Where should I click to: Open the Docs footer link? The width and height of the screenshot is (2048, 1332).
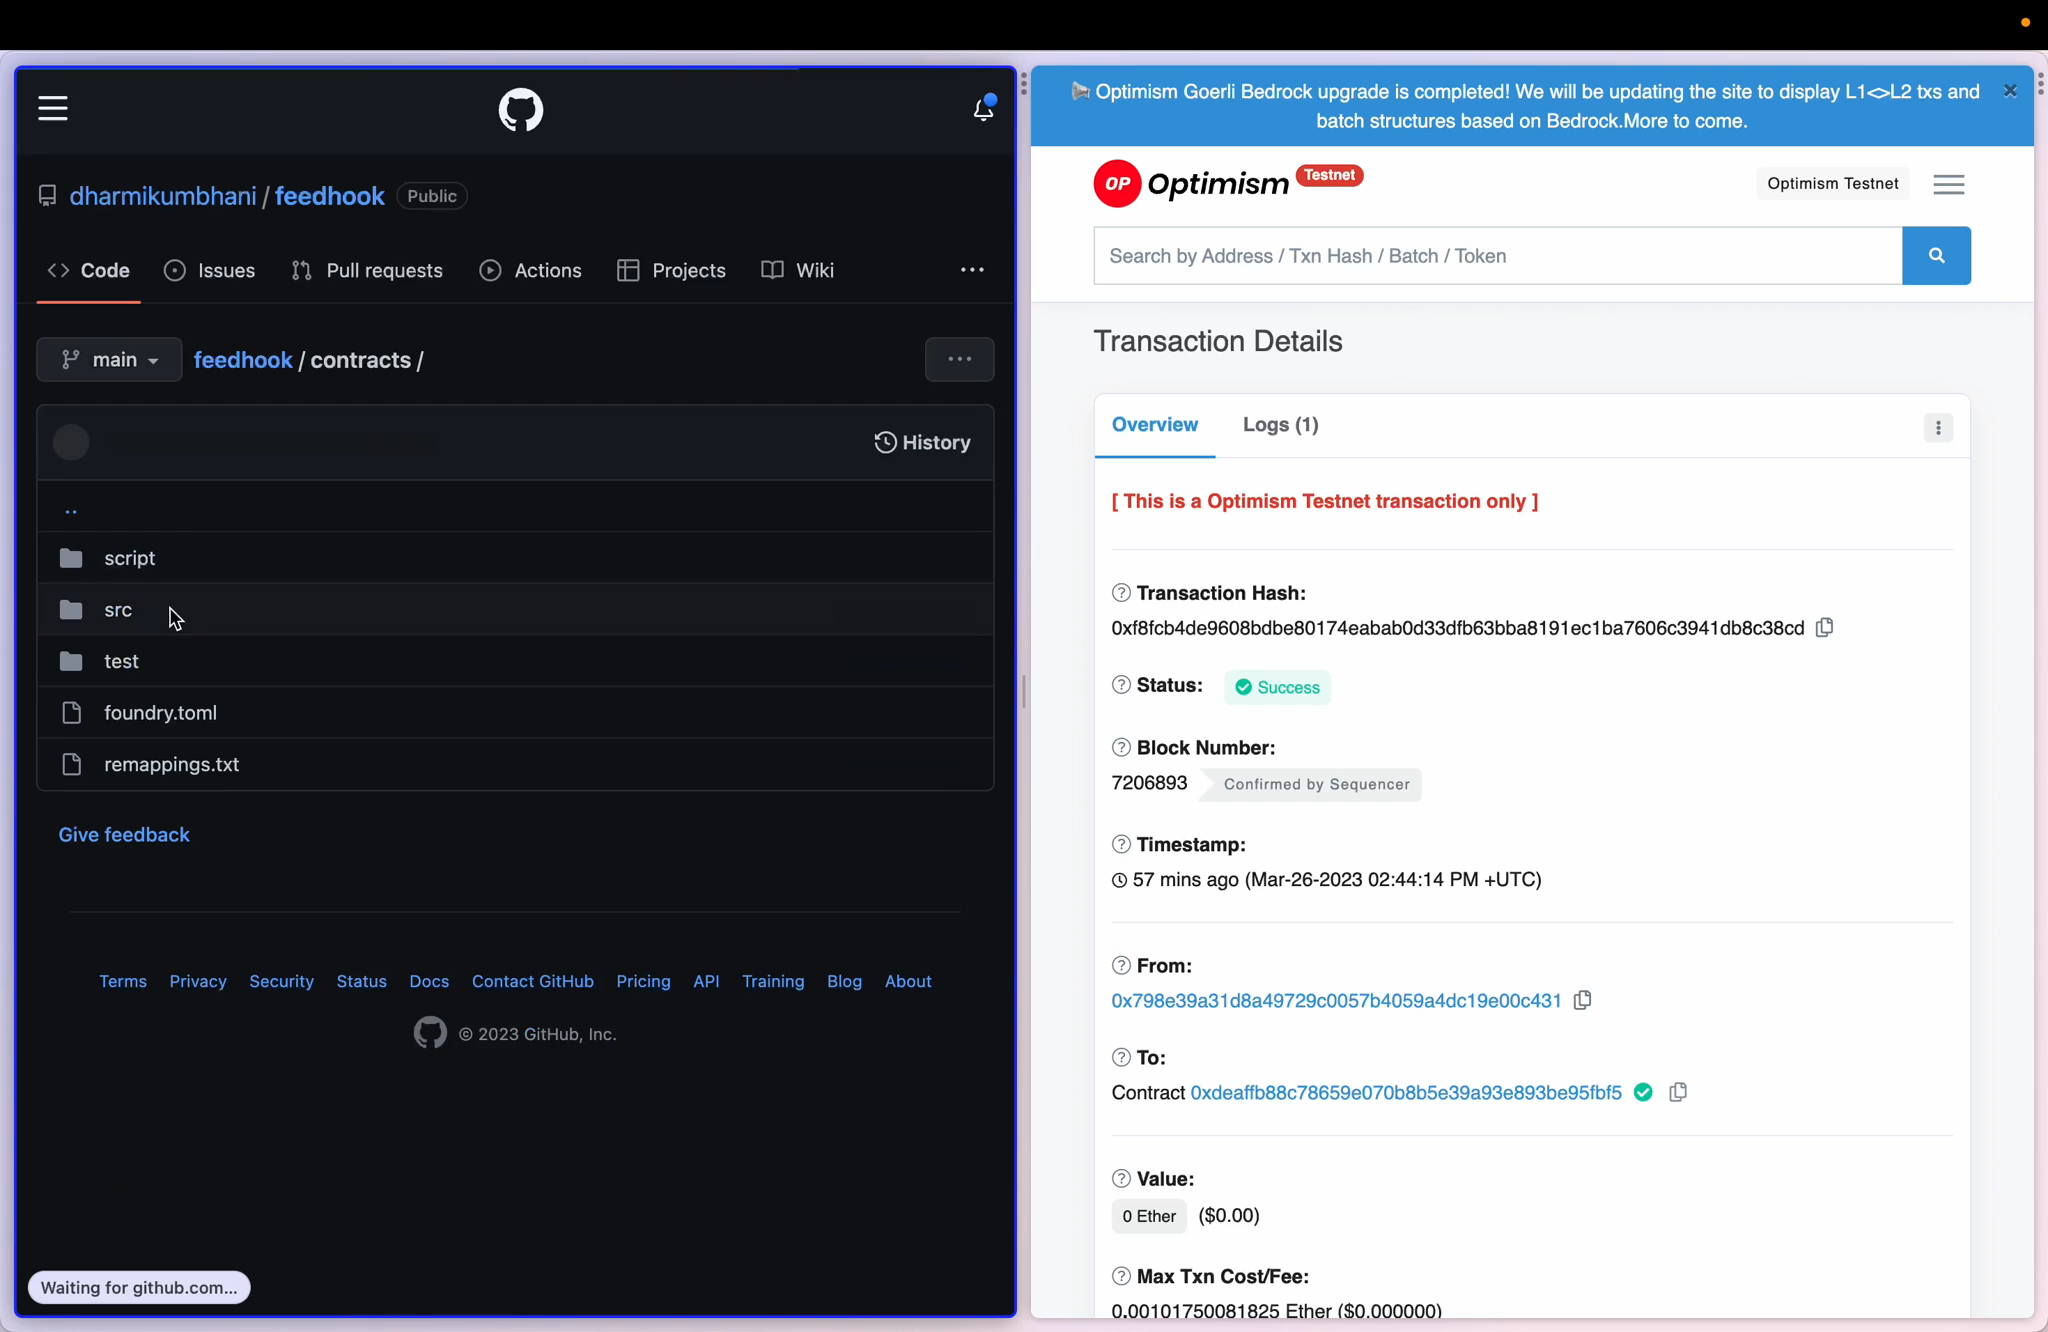[x=429, y=981]
